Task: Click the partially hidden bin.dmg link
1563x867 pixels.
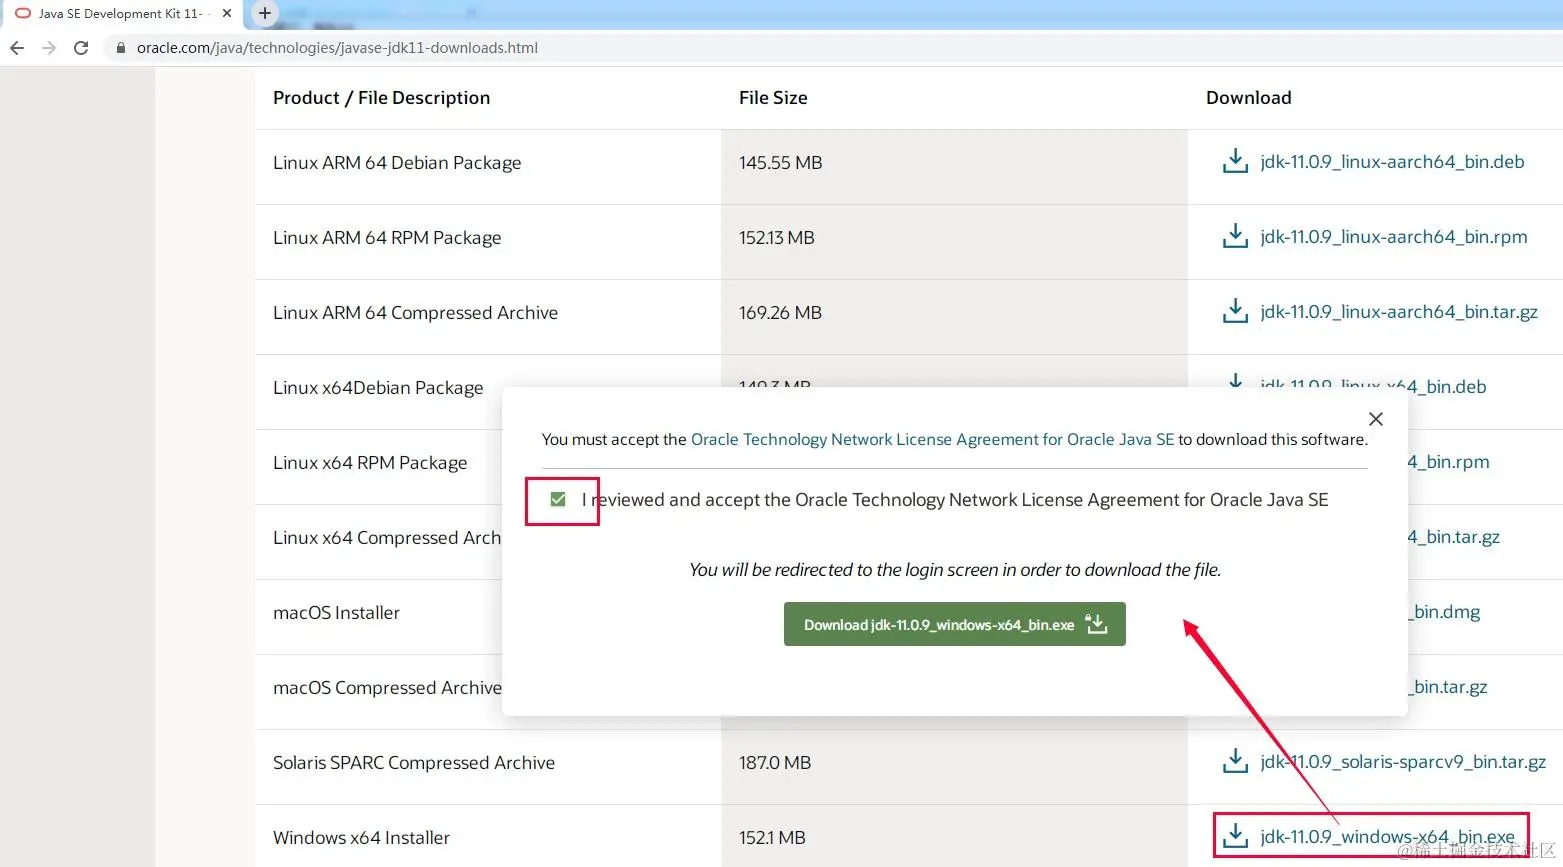Action: 1445,612
